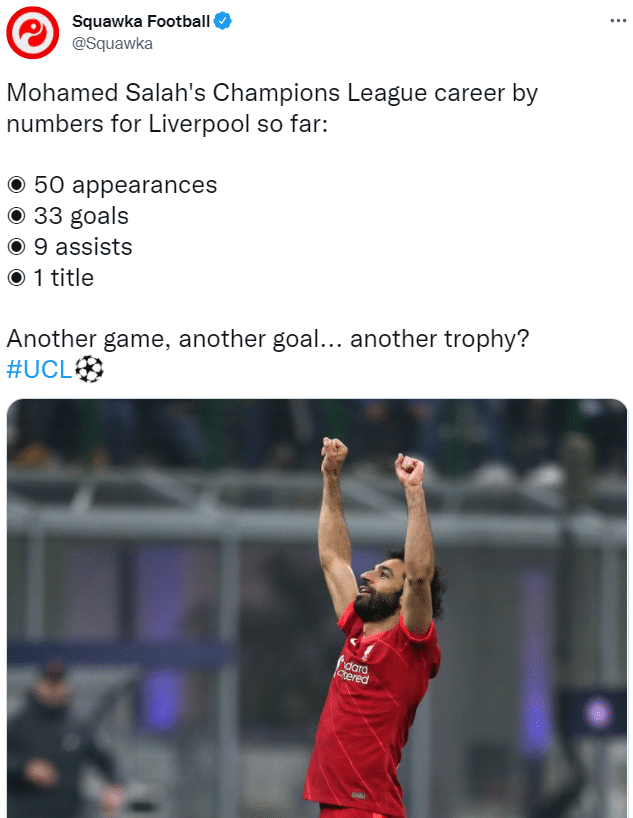This screenshot has width=633, height=818.
Task: Click the sponsor logo on Salah's red shirt
Action: click(352, 671)
